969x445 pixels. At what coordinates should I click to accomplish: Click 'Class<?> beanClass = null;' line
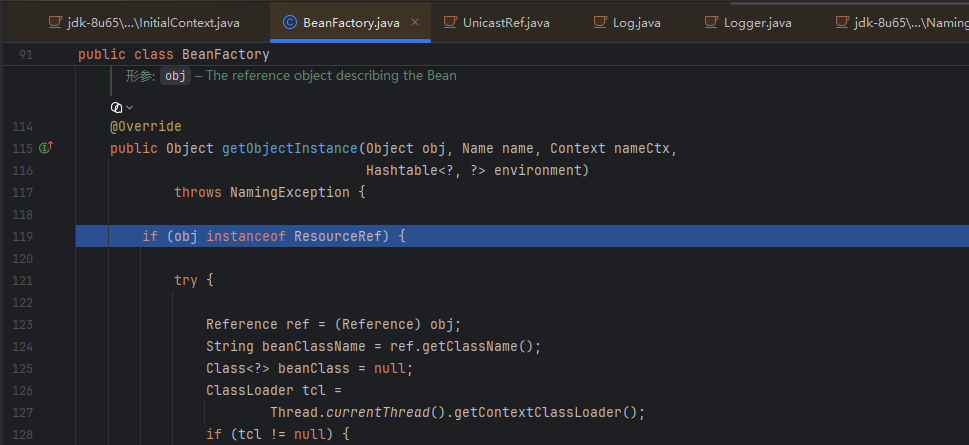point(310,368)
